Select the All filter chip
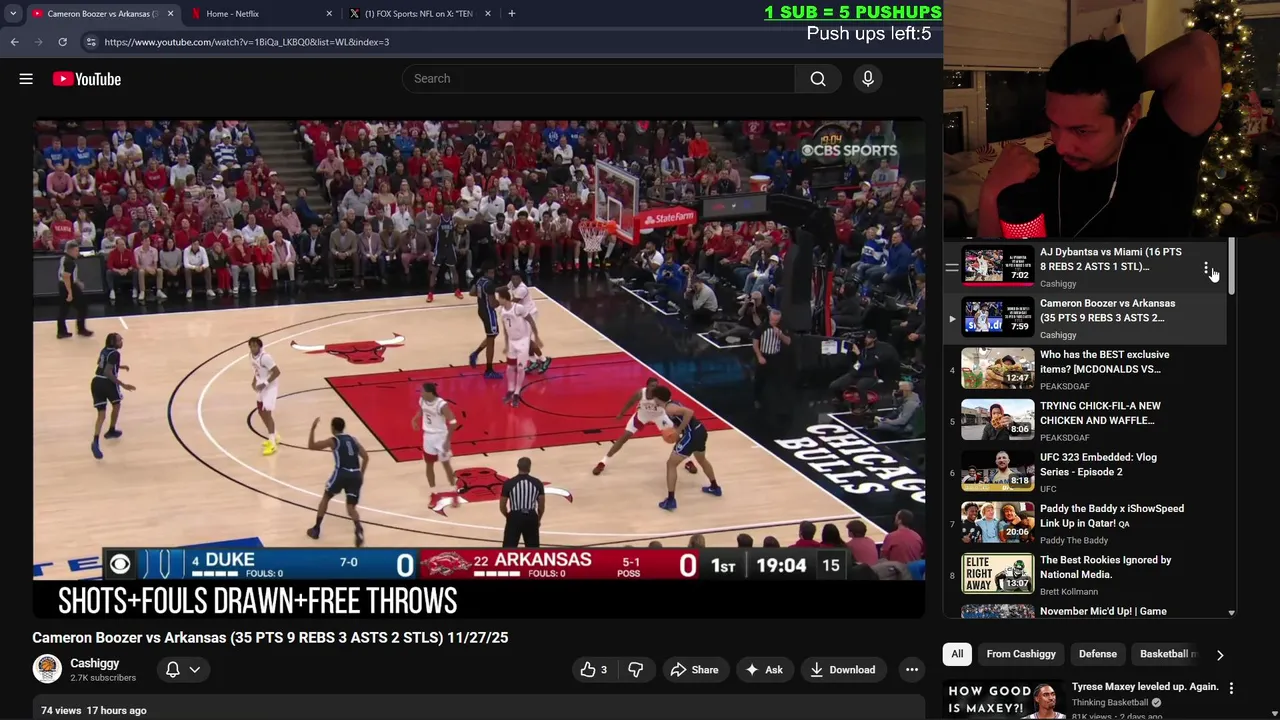 (957, 654)
